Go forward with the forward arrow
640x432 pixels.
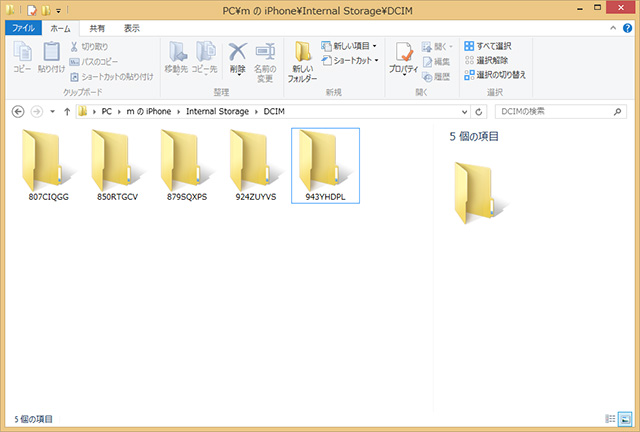pos(37,111)
